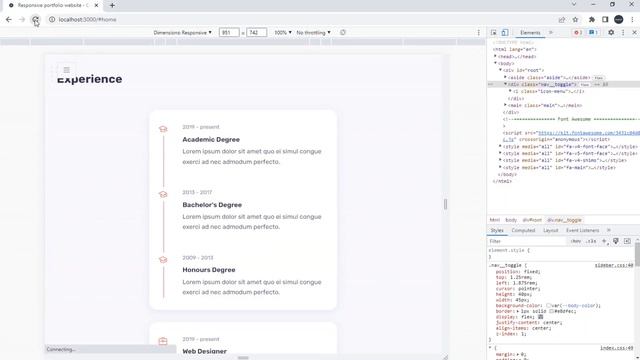Bookmark this page with the star icon
The width and height of the screenshot is (640, 360).
point(576,19)
